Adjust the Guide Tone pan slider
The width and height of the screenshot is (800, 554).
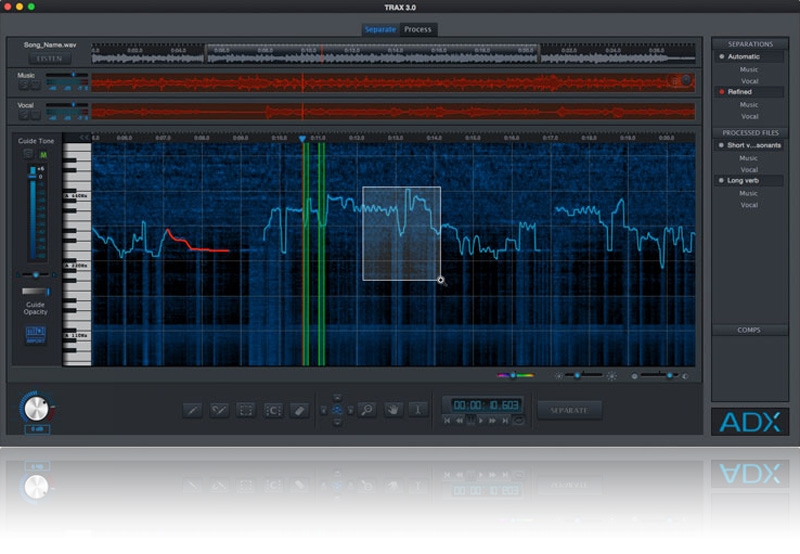pyautogui.click(x=36, y=275)
